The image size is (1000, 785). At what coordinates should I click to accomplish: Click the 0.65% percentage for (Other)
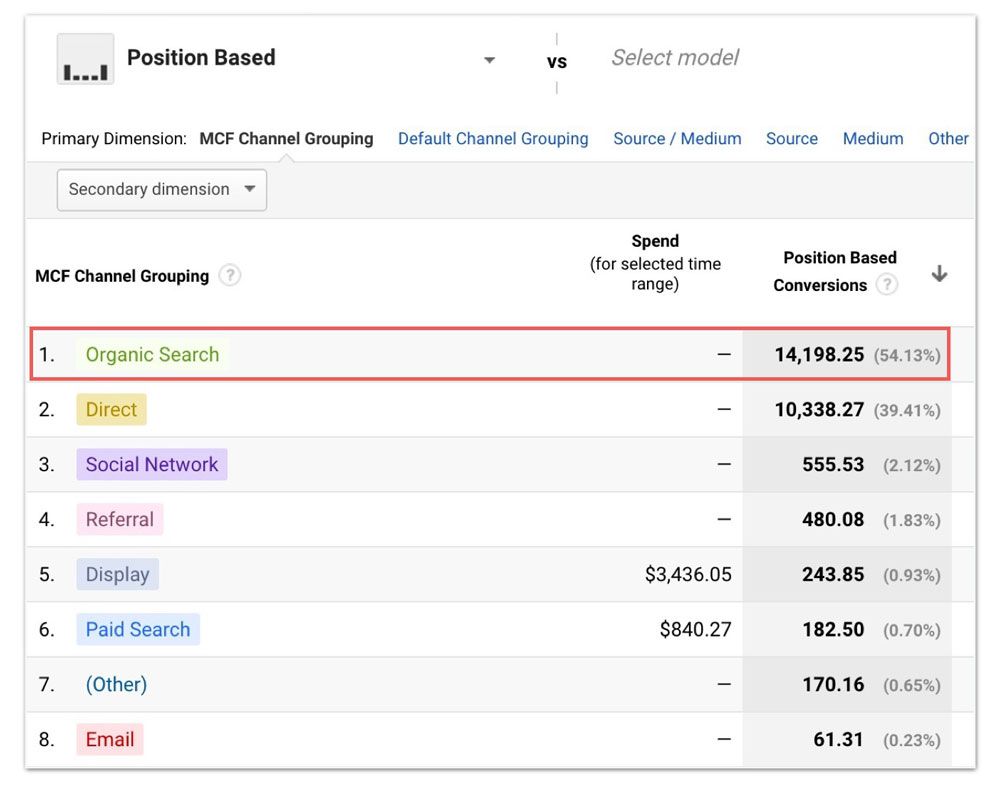(912, 685)
